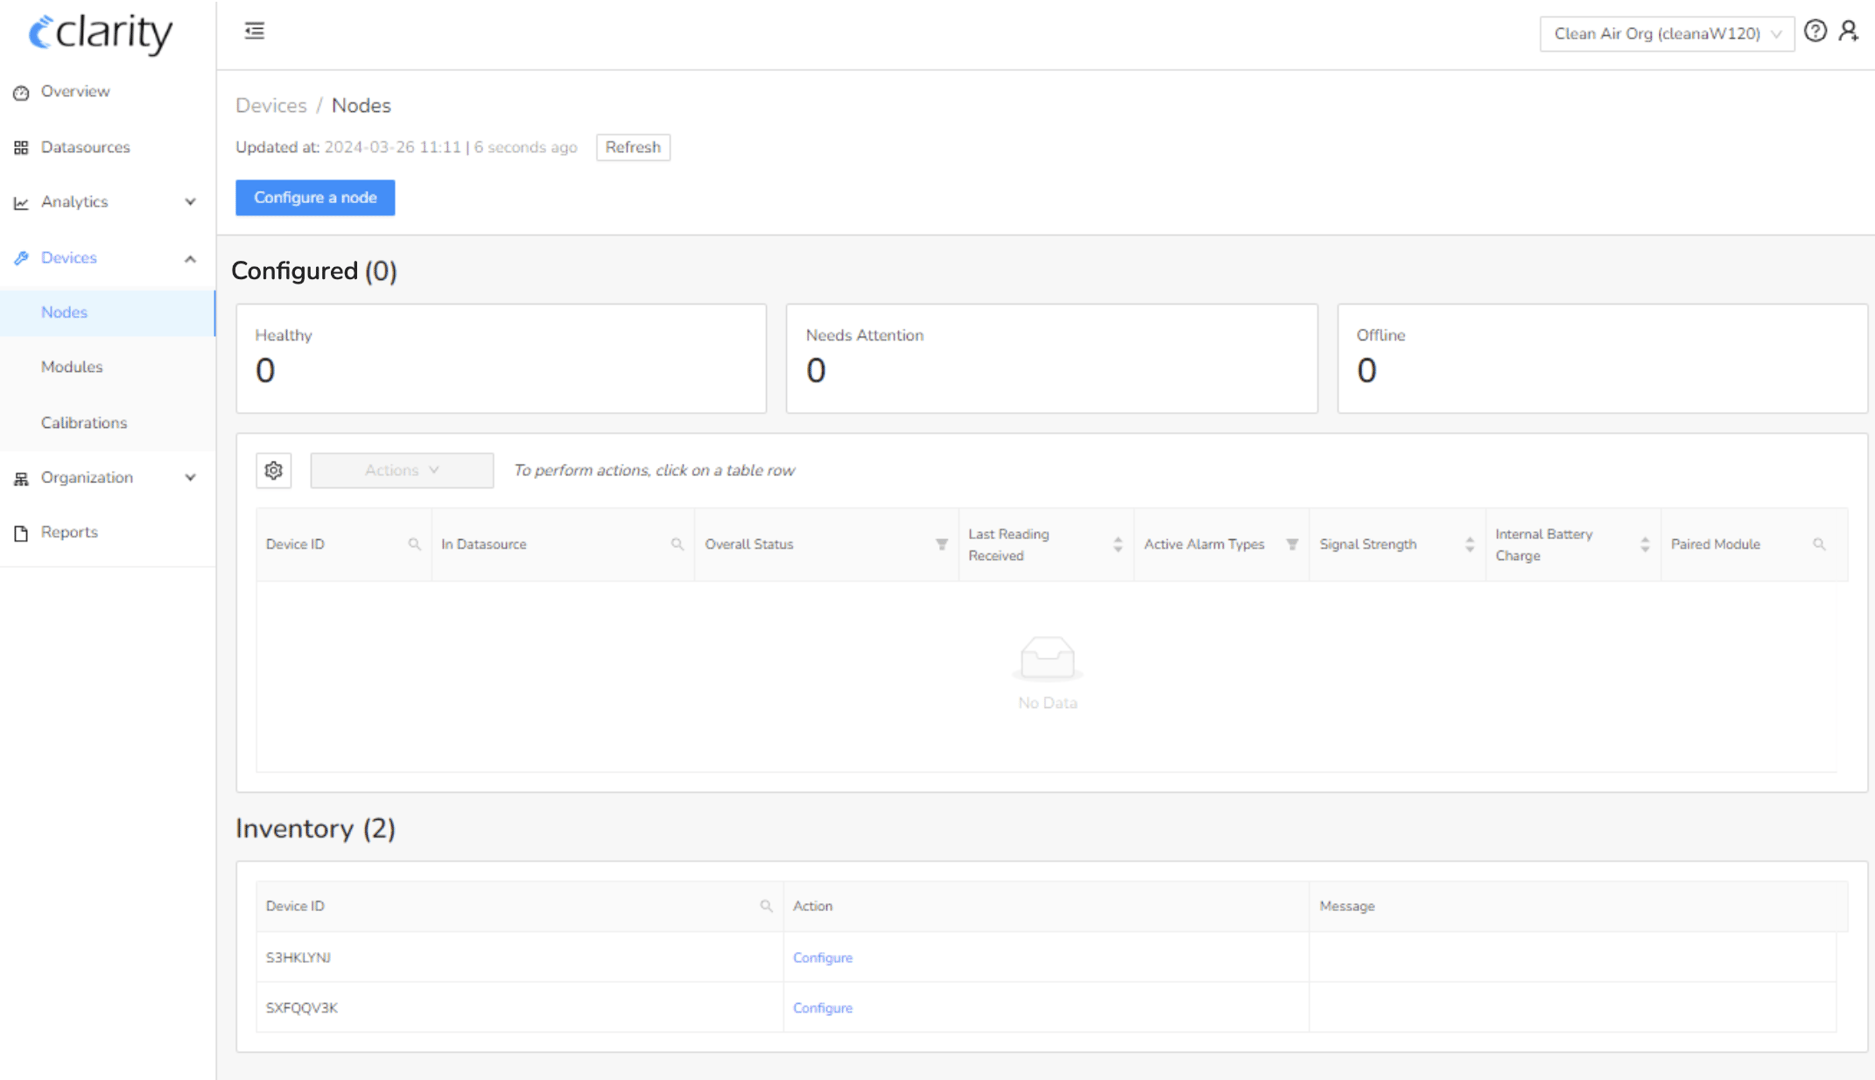The width and height of the screenshot is (1875, 1080).
Task: Select Calibrations in the Devices menu
Action: coord(84,422)
